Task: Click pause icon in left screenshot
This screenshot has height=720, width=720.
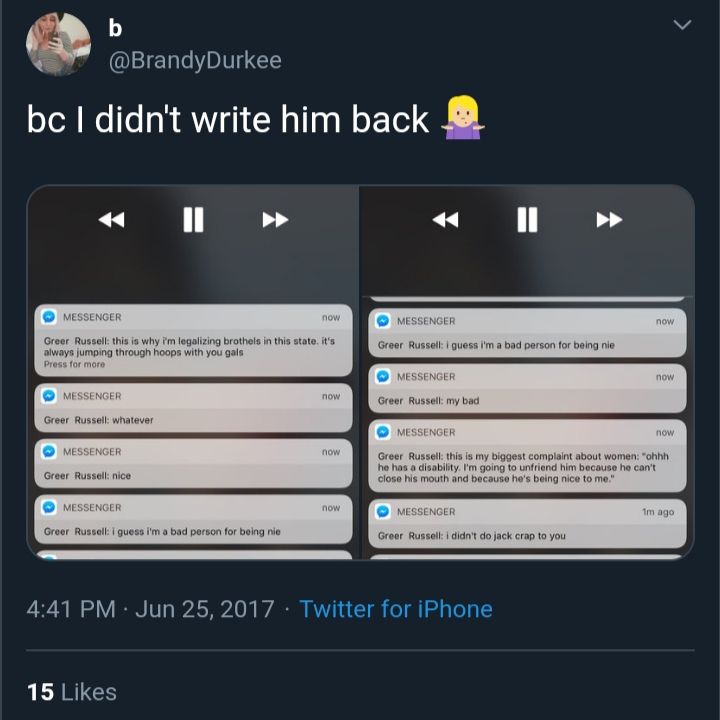Action: (x=193, y=219)
